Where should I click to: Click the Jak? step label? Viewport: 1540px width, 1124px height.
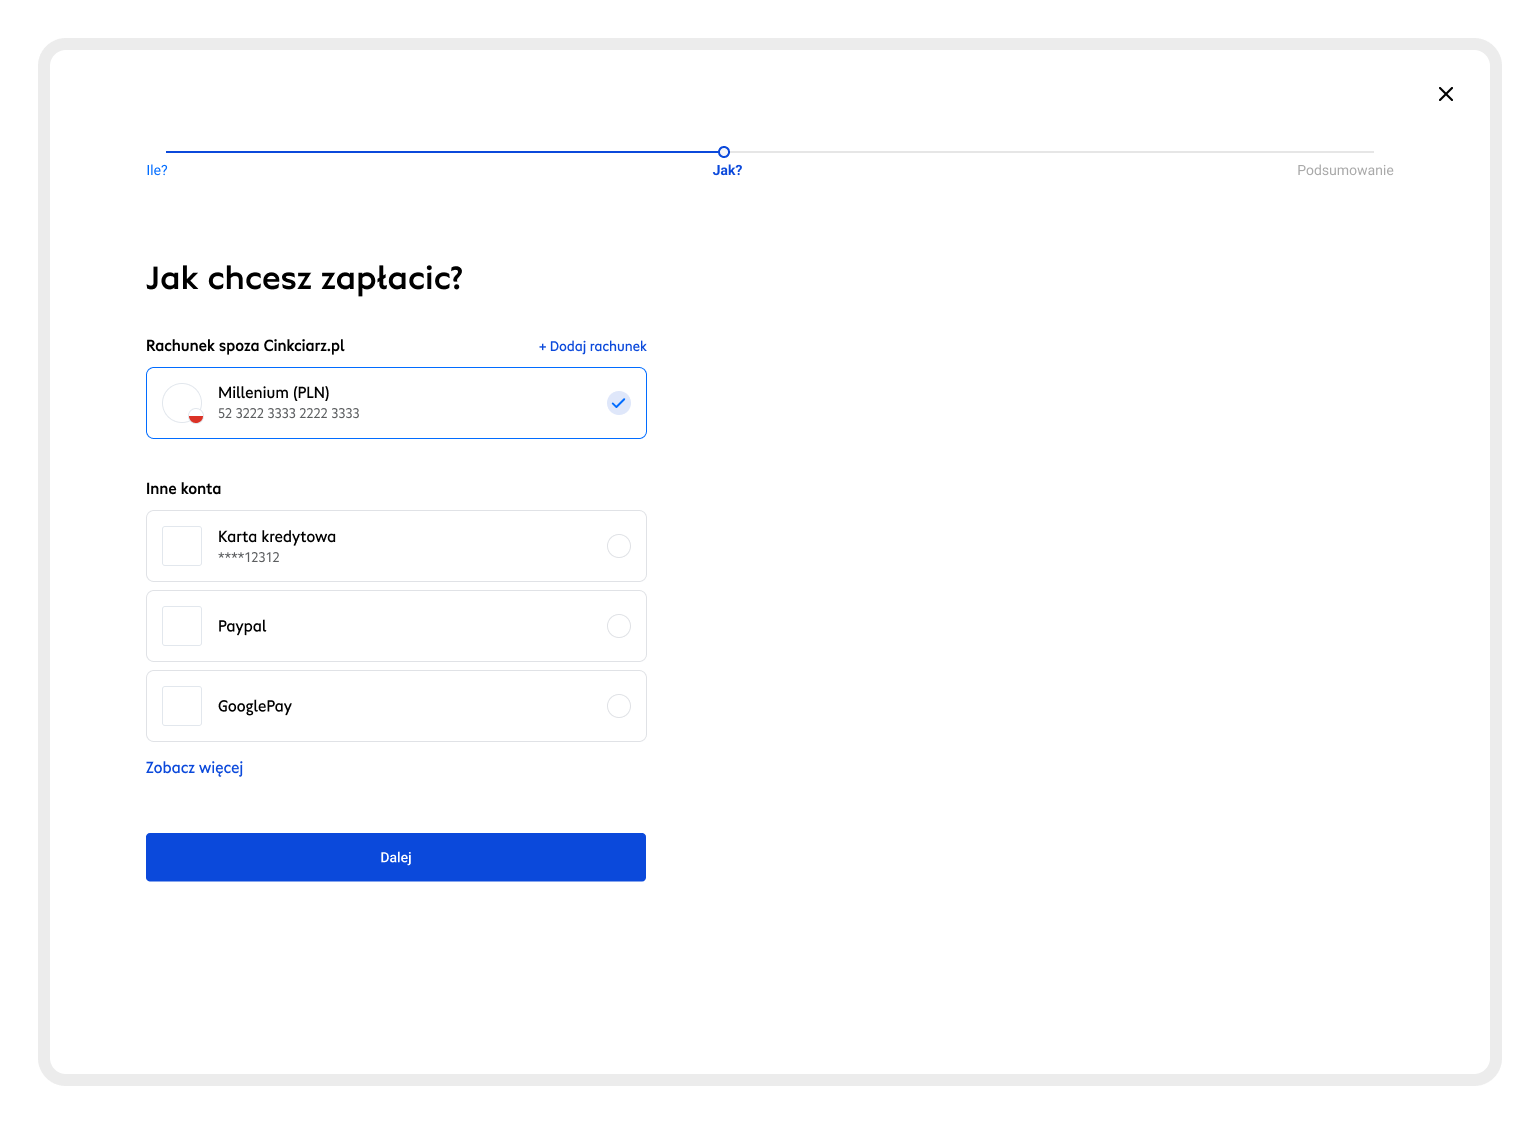727,170
